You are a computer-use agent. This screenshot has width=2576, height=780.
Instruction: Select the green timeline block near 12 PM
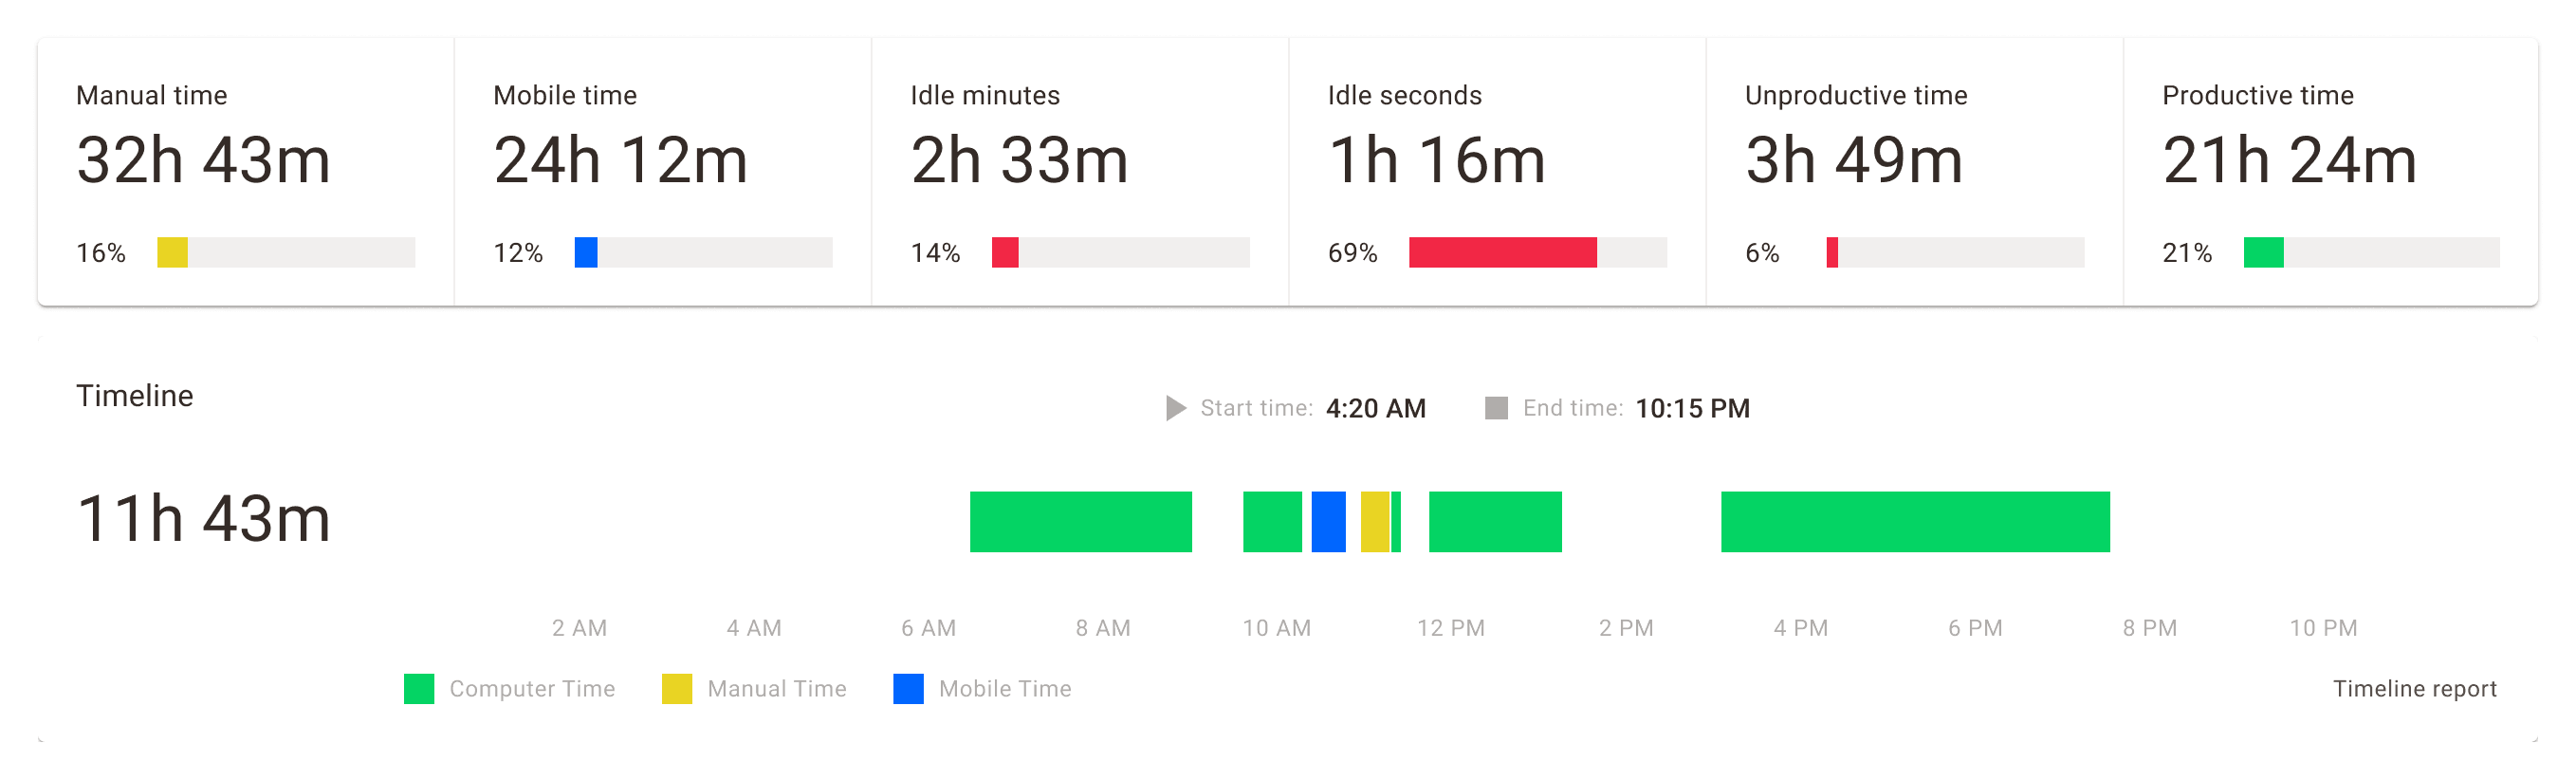click(1495, 522)
